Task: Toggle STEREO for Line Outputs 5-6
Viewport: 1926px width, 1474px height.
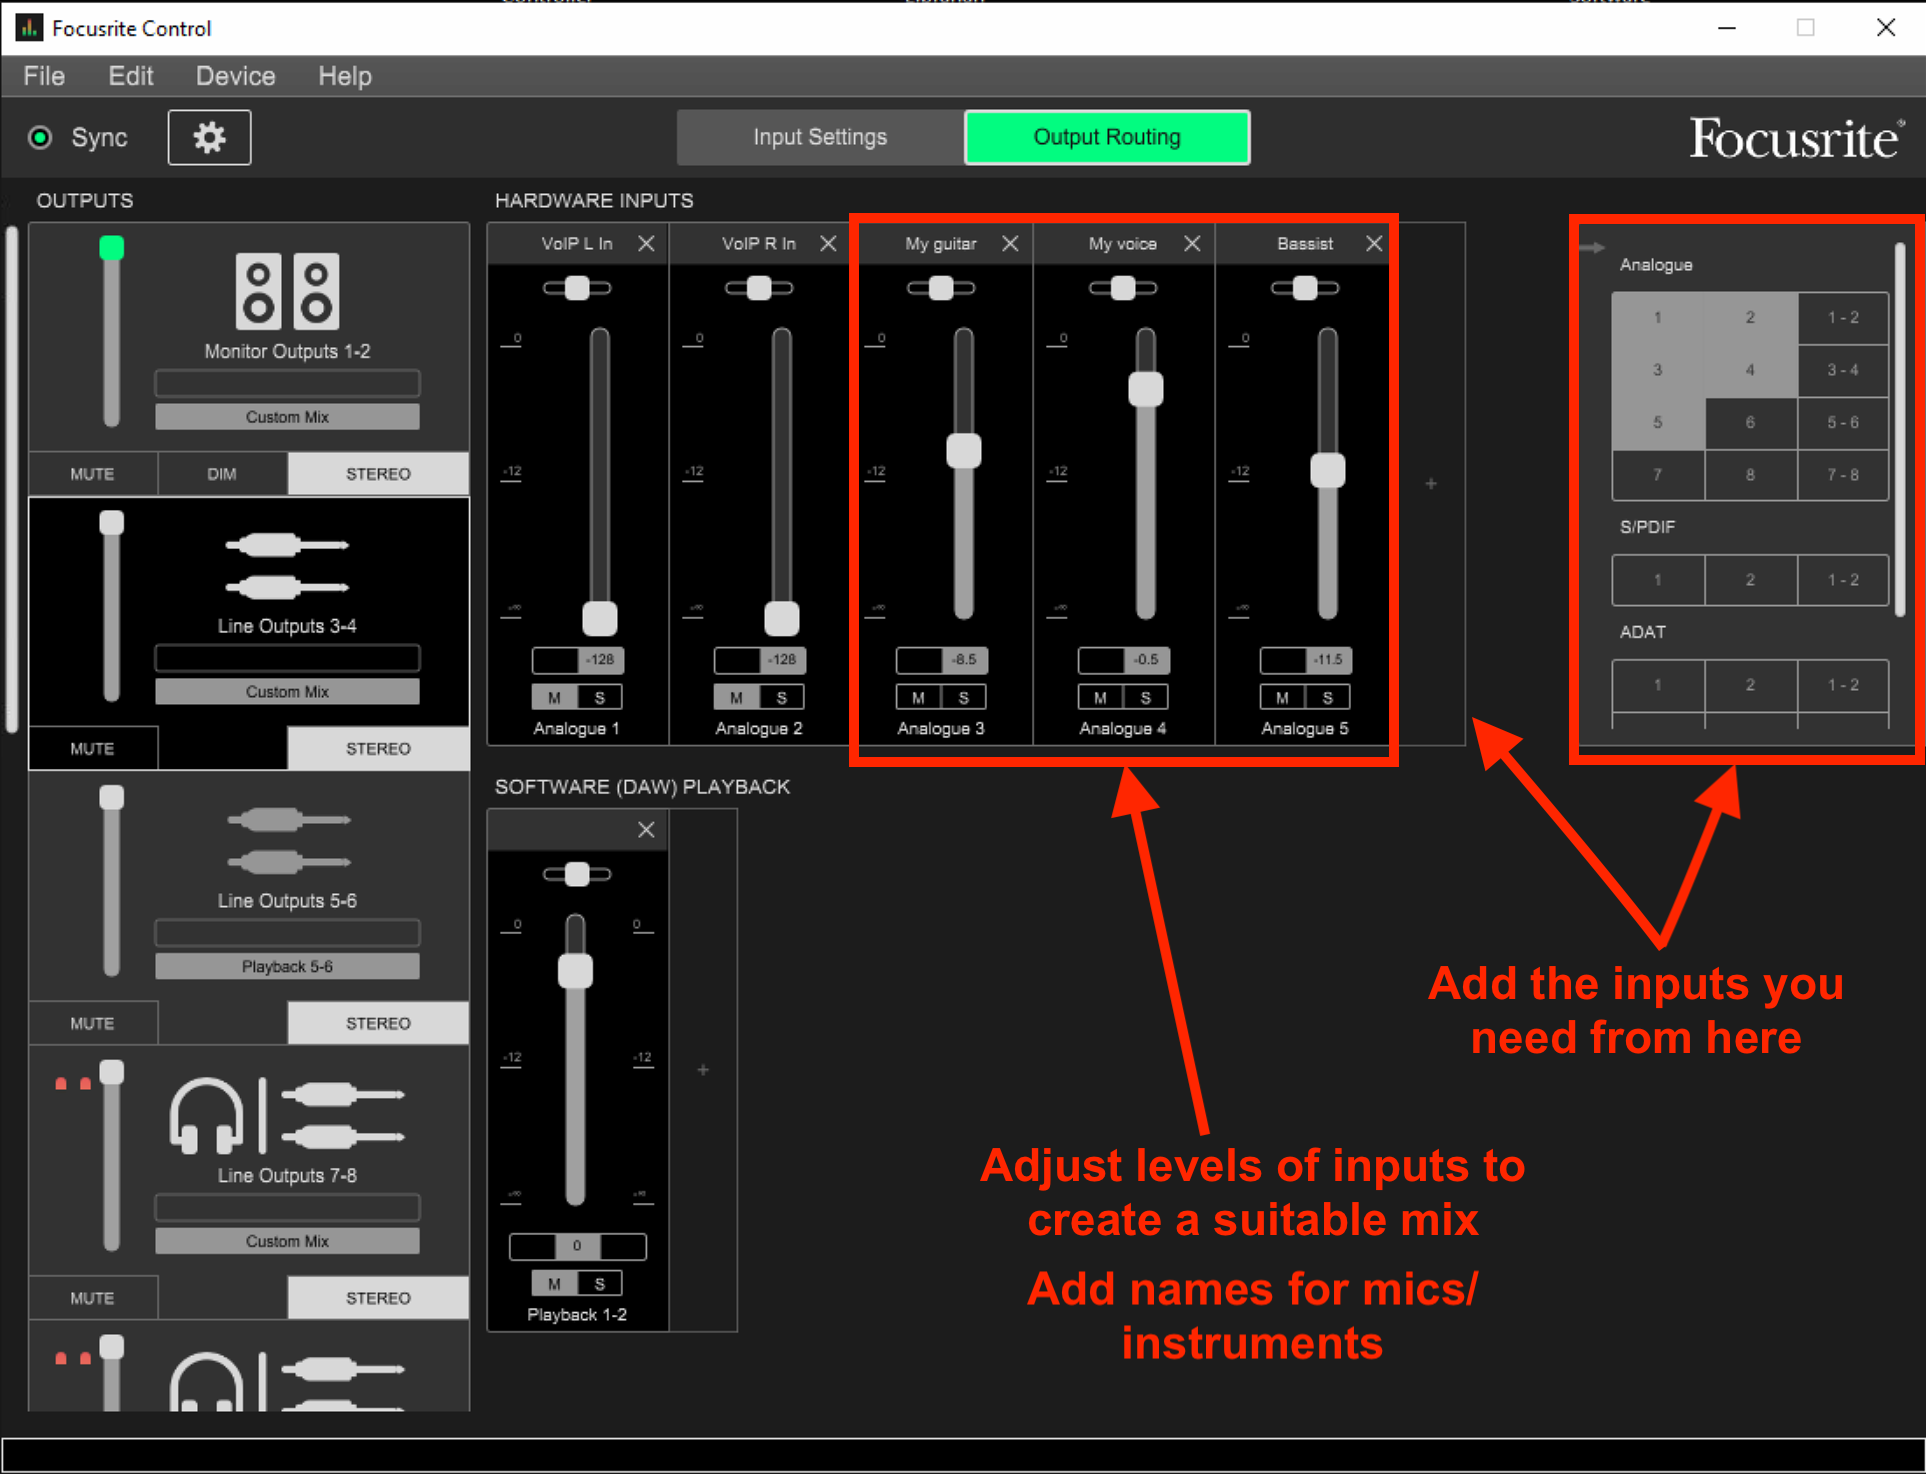Action: coord(378,1024)
